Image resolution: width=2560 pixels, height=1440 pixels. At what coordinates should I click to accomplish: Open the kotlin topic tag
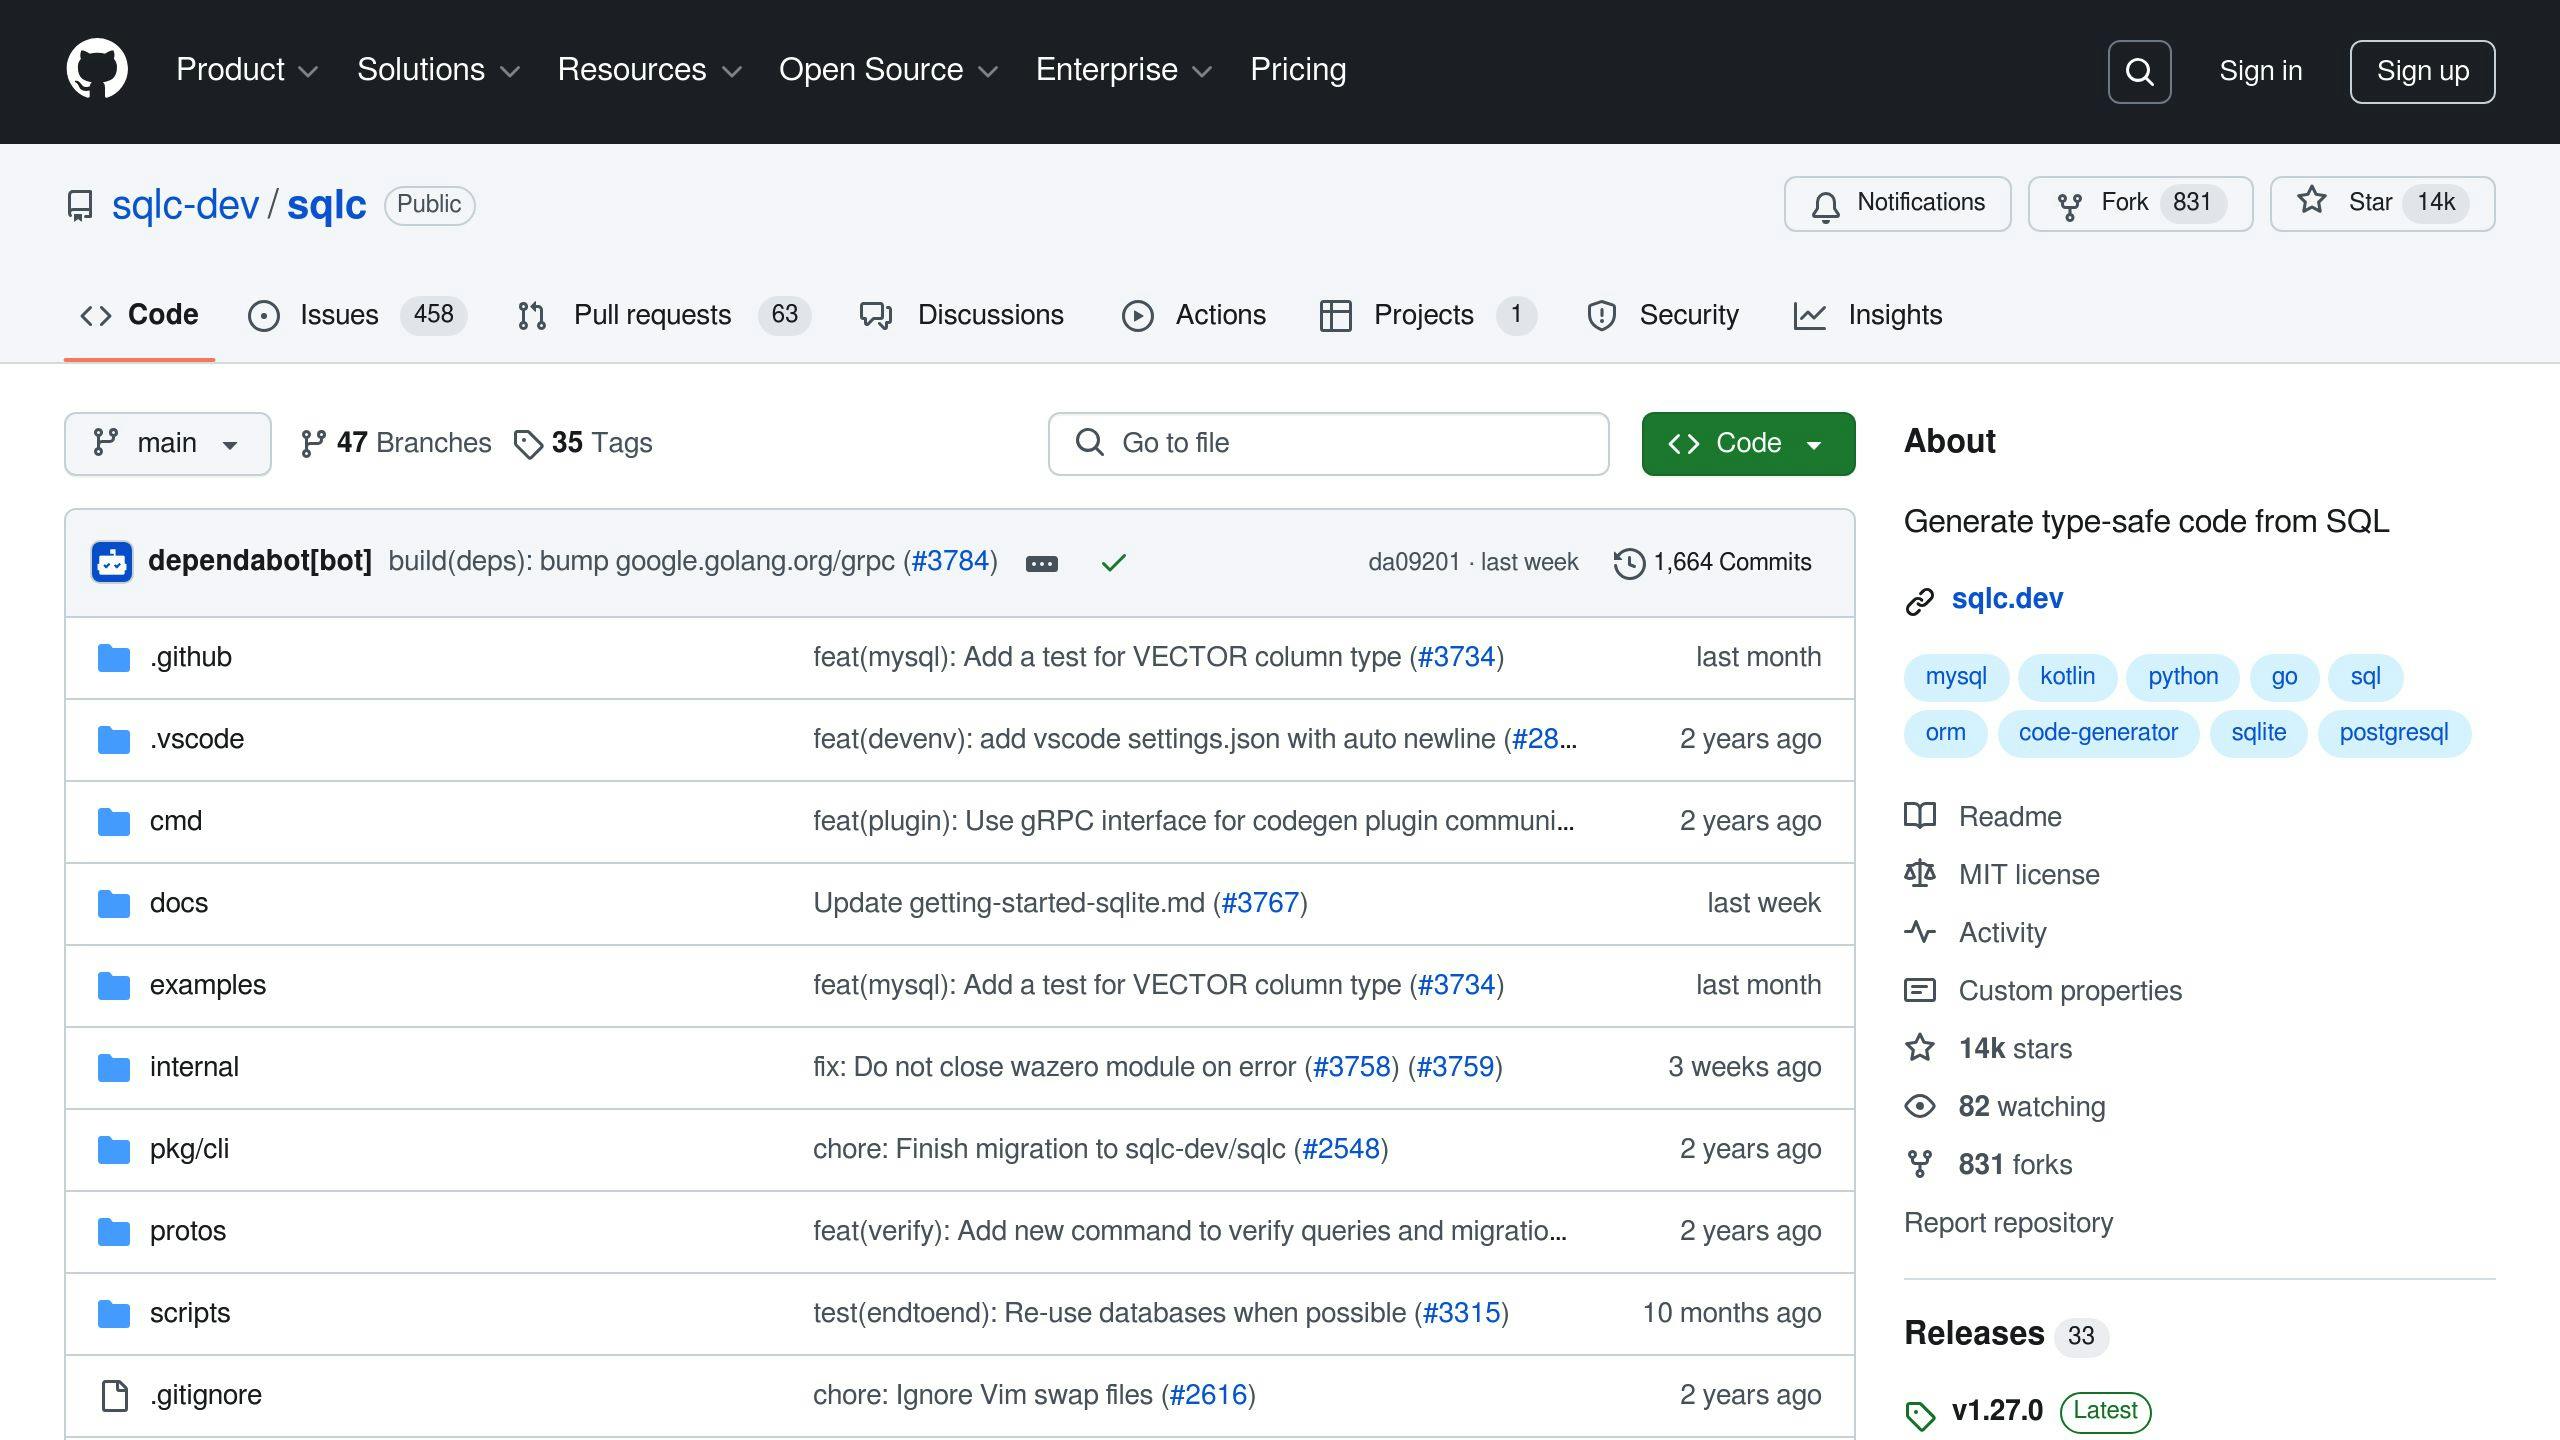point(2067,677)
